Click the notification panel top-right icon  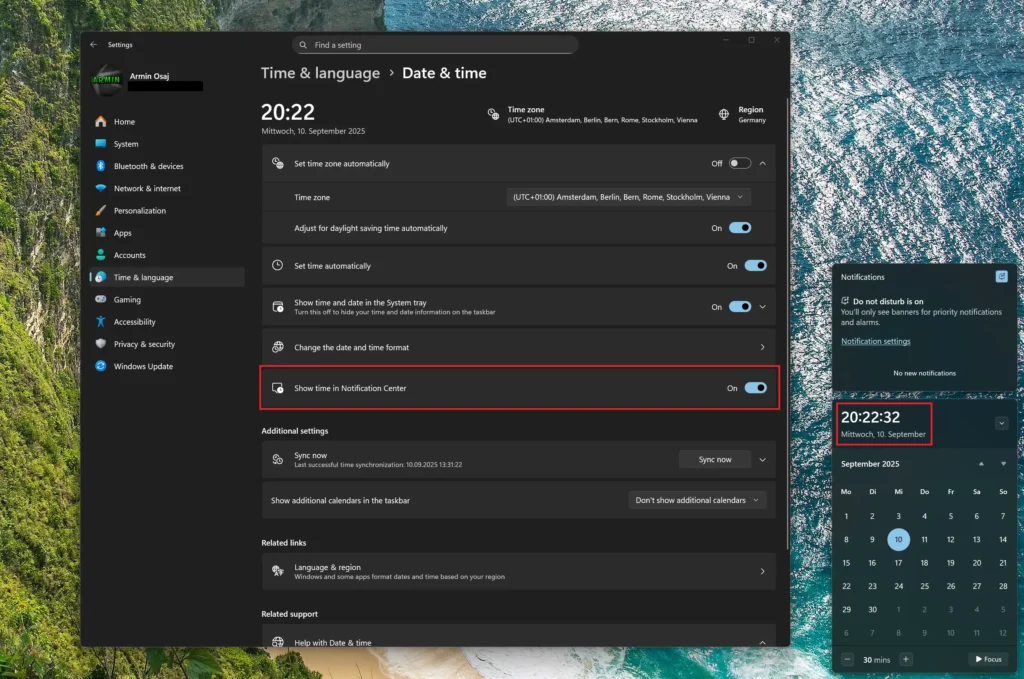tap(1001, 277)
